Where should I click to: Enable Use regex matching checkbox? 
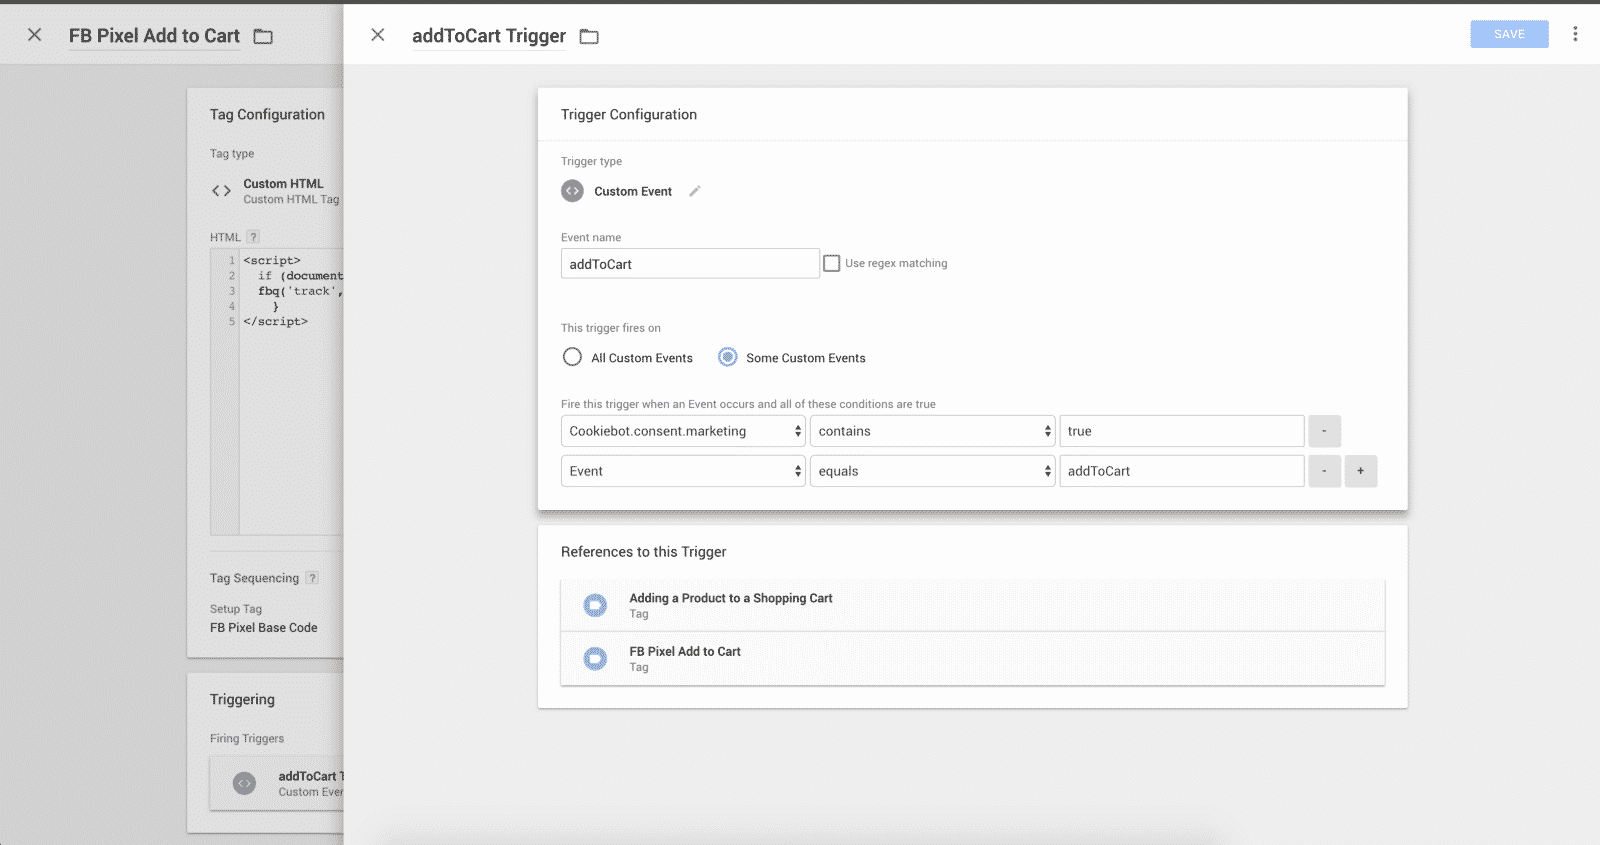(x=831, y=263)
